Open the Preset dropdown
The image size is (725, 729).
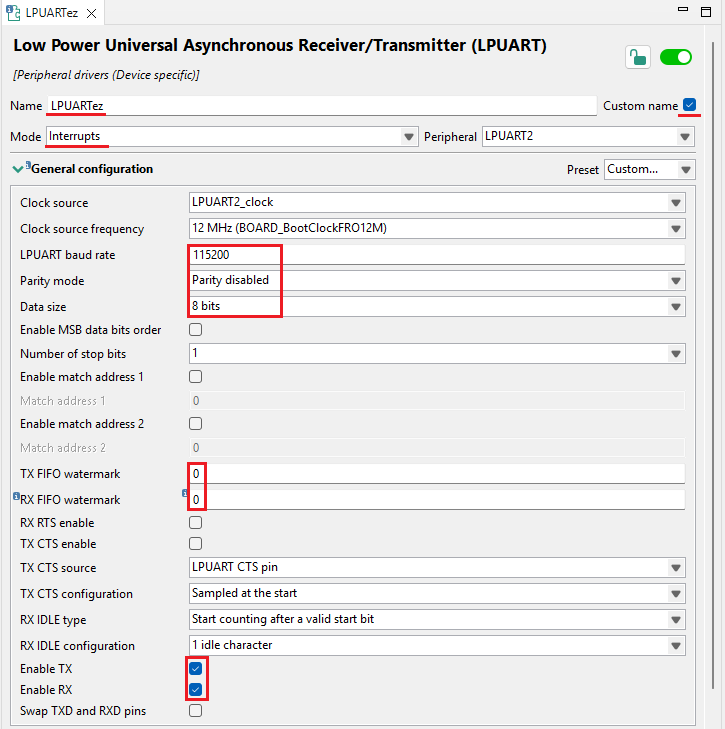point(685,169)
